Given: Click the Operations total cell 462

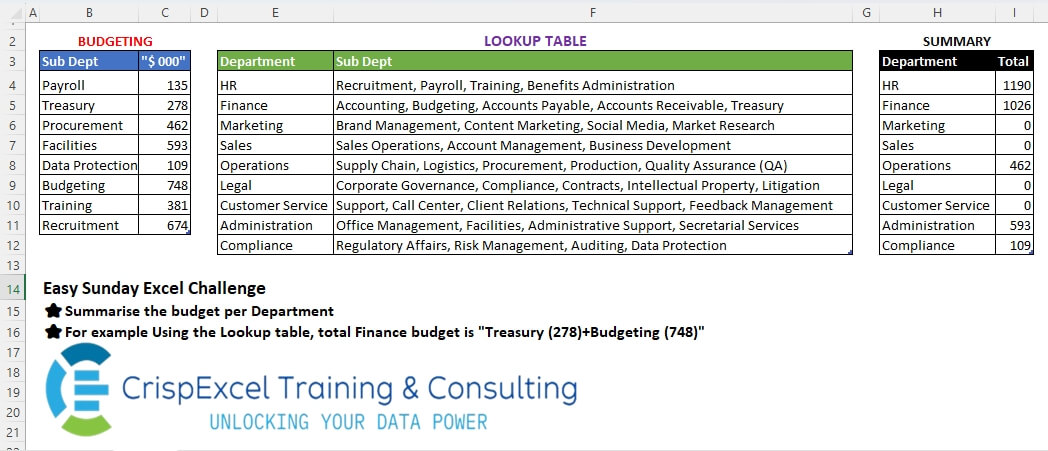Looking at the screenshot, I should [1014, 166].
